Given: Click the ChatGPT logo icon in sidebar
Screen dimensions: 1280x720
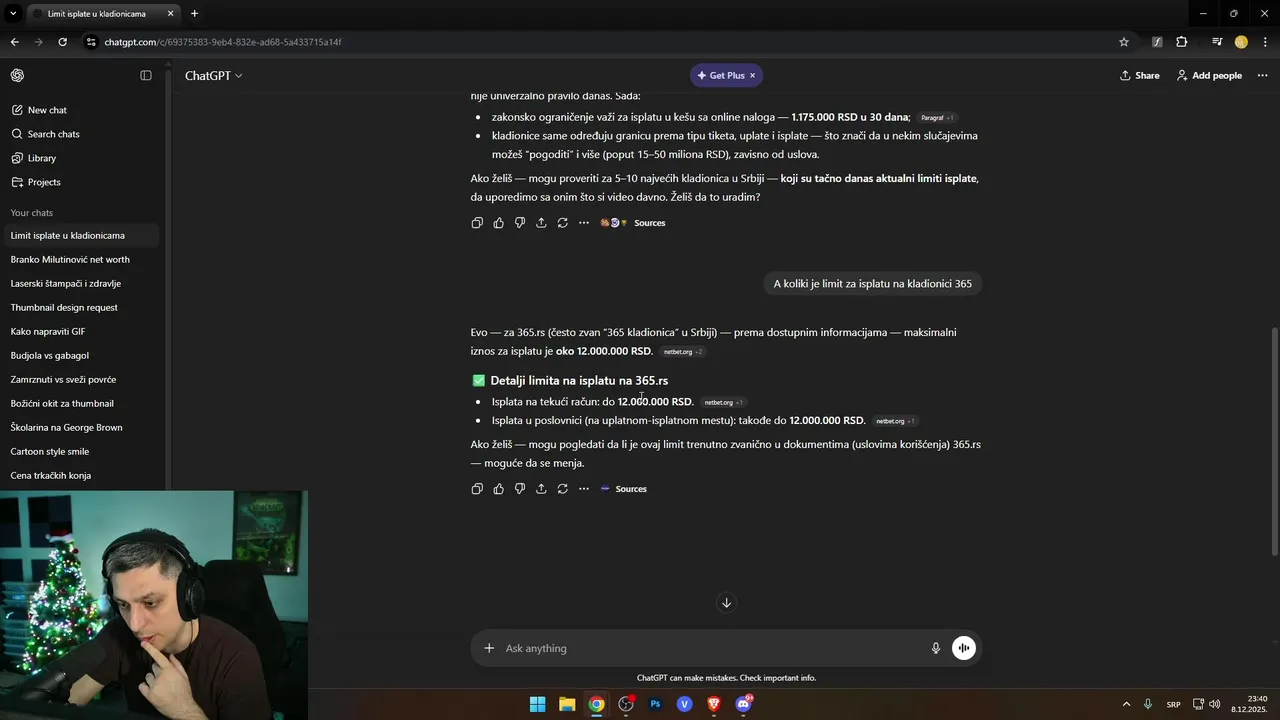Looking at the screenshot, I should pyautogui.click(x=17, y=75).
